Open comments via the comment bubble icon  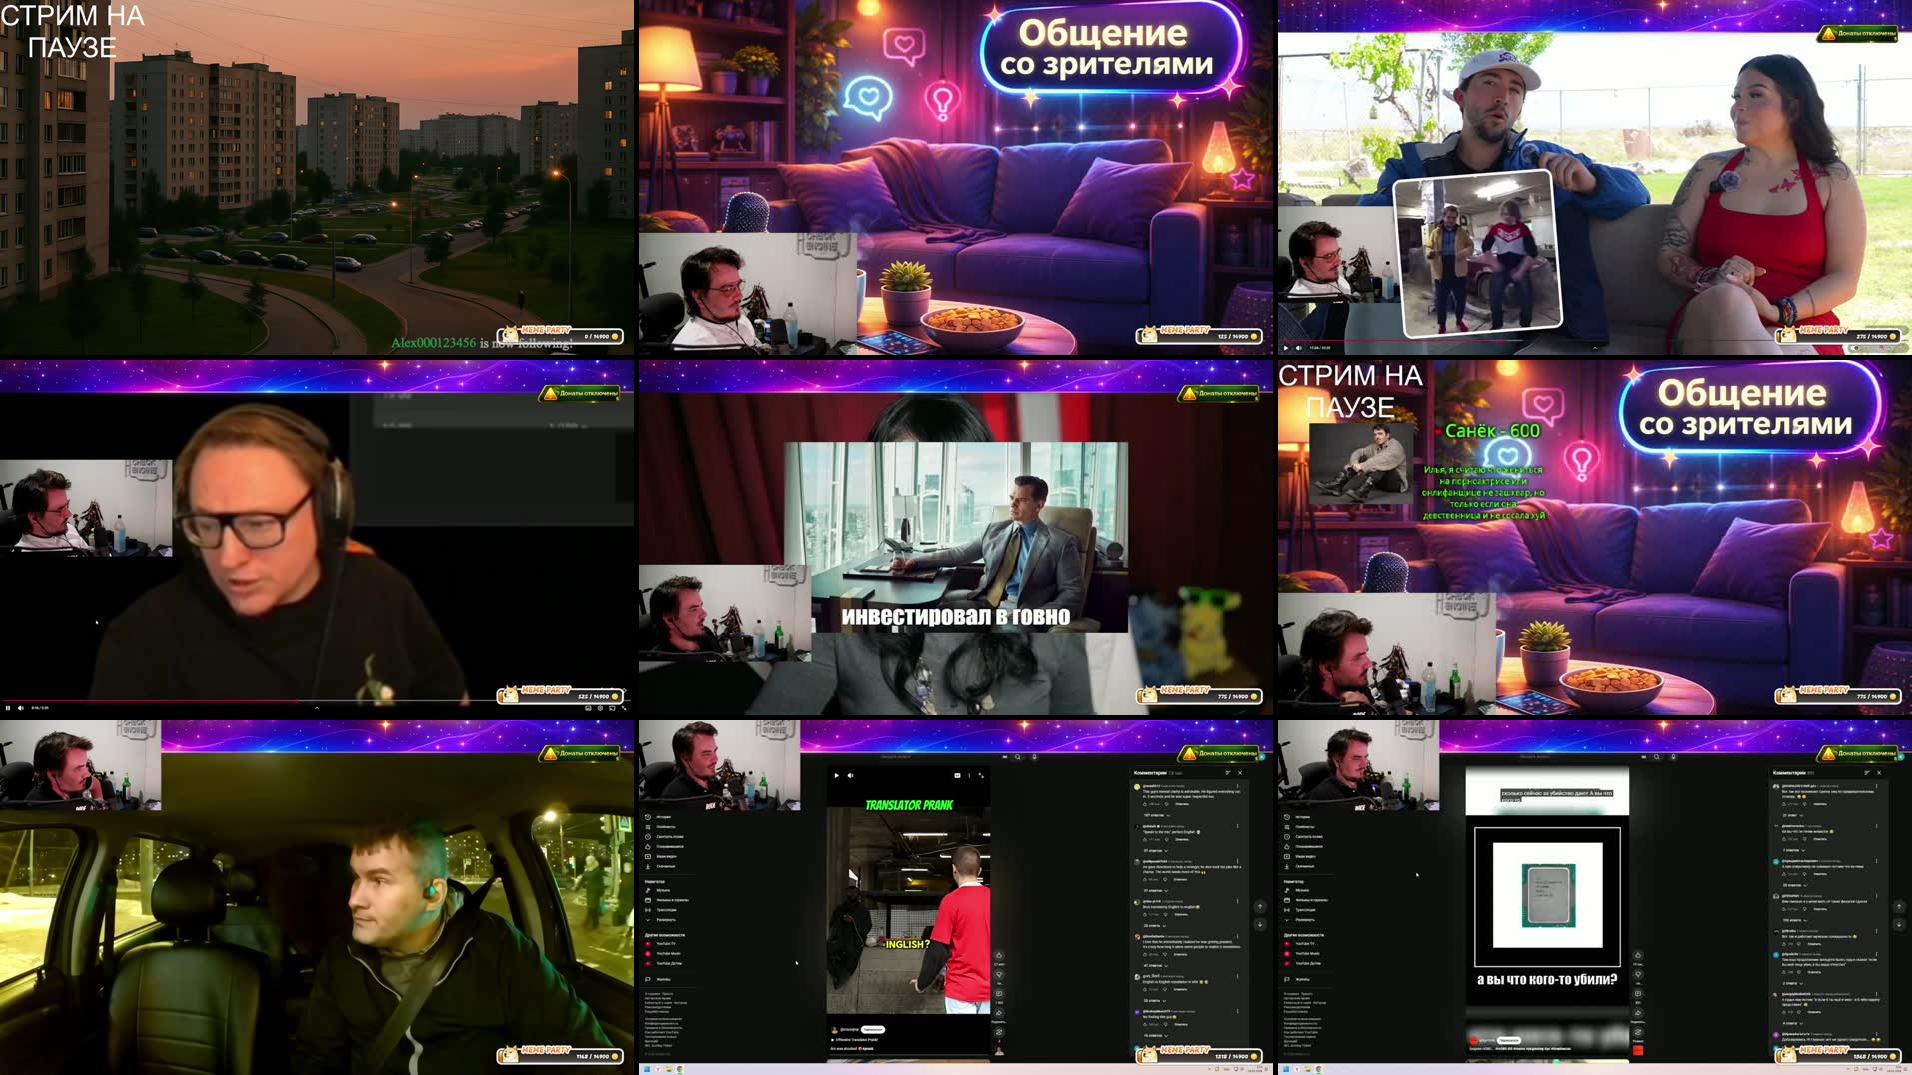(999, 993)
